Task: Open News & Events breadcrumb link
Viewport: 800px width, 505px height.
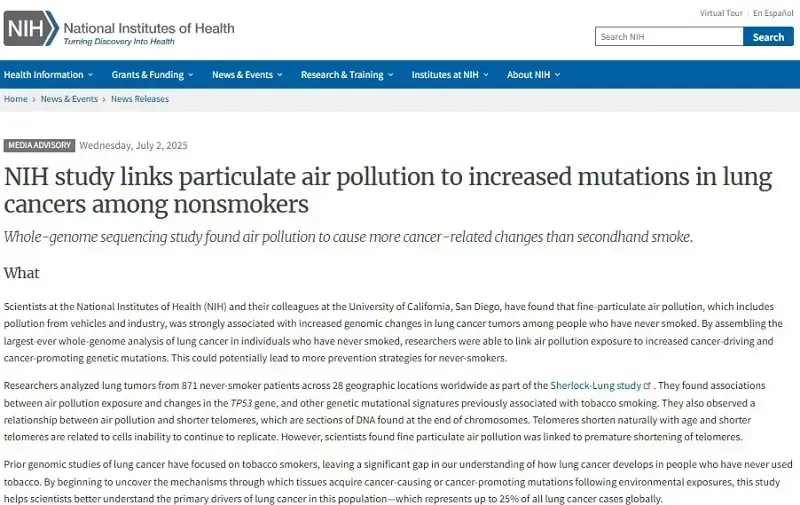Action: coord(69,99)
